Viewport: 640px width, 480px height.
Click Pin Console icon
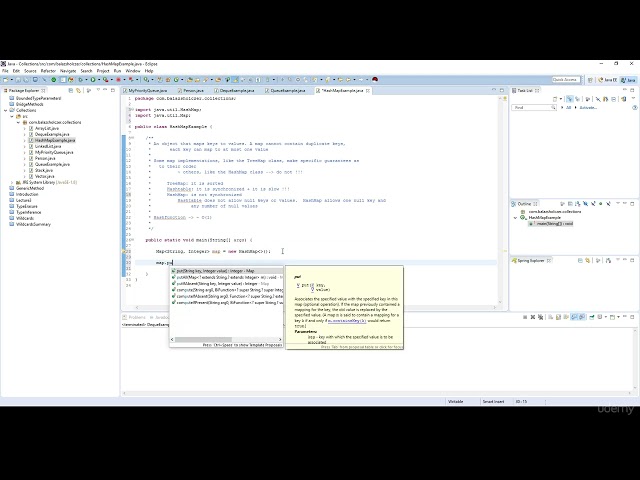coord(592,317)
